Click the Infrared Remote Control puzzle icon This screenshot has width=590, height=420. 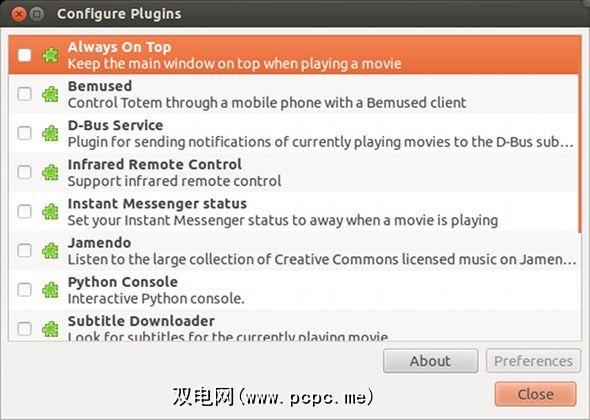(x=50, y=172)
